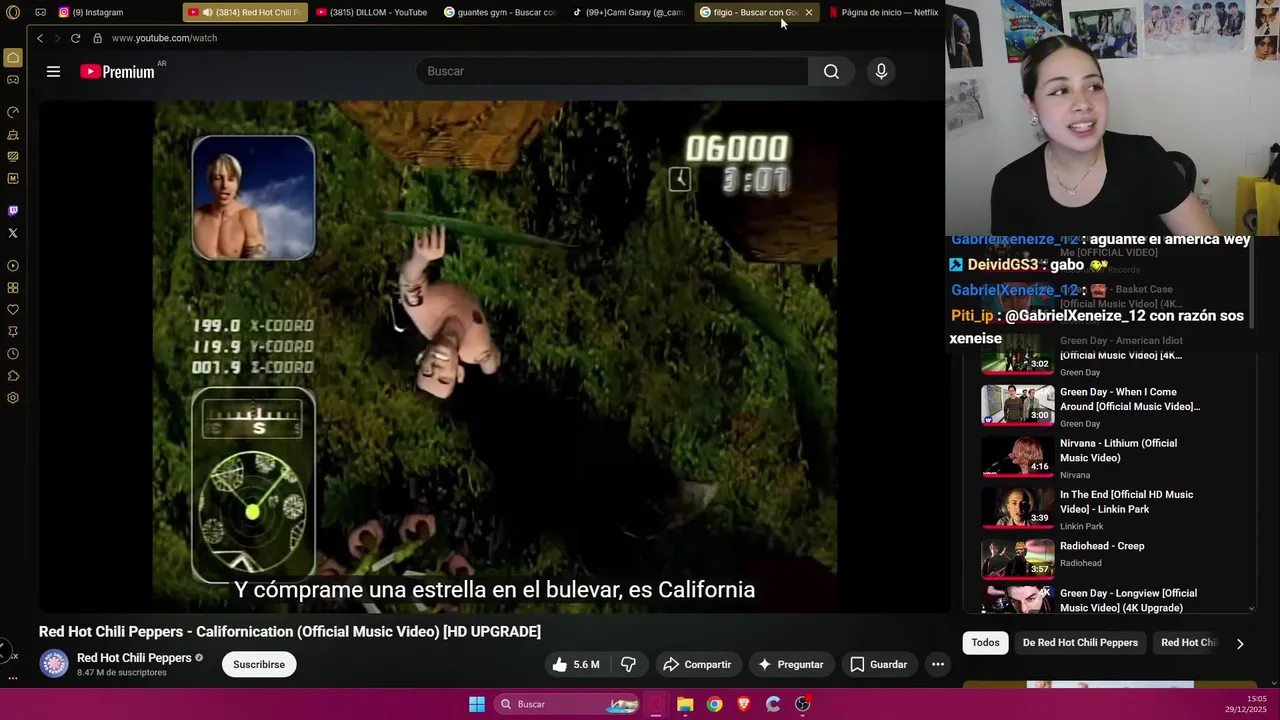Open the sidebar settings gear icon

[x=13, y=398]
